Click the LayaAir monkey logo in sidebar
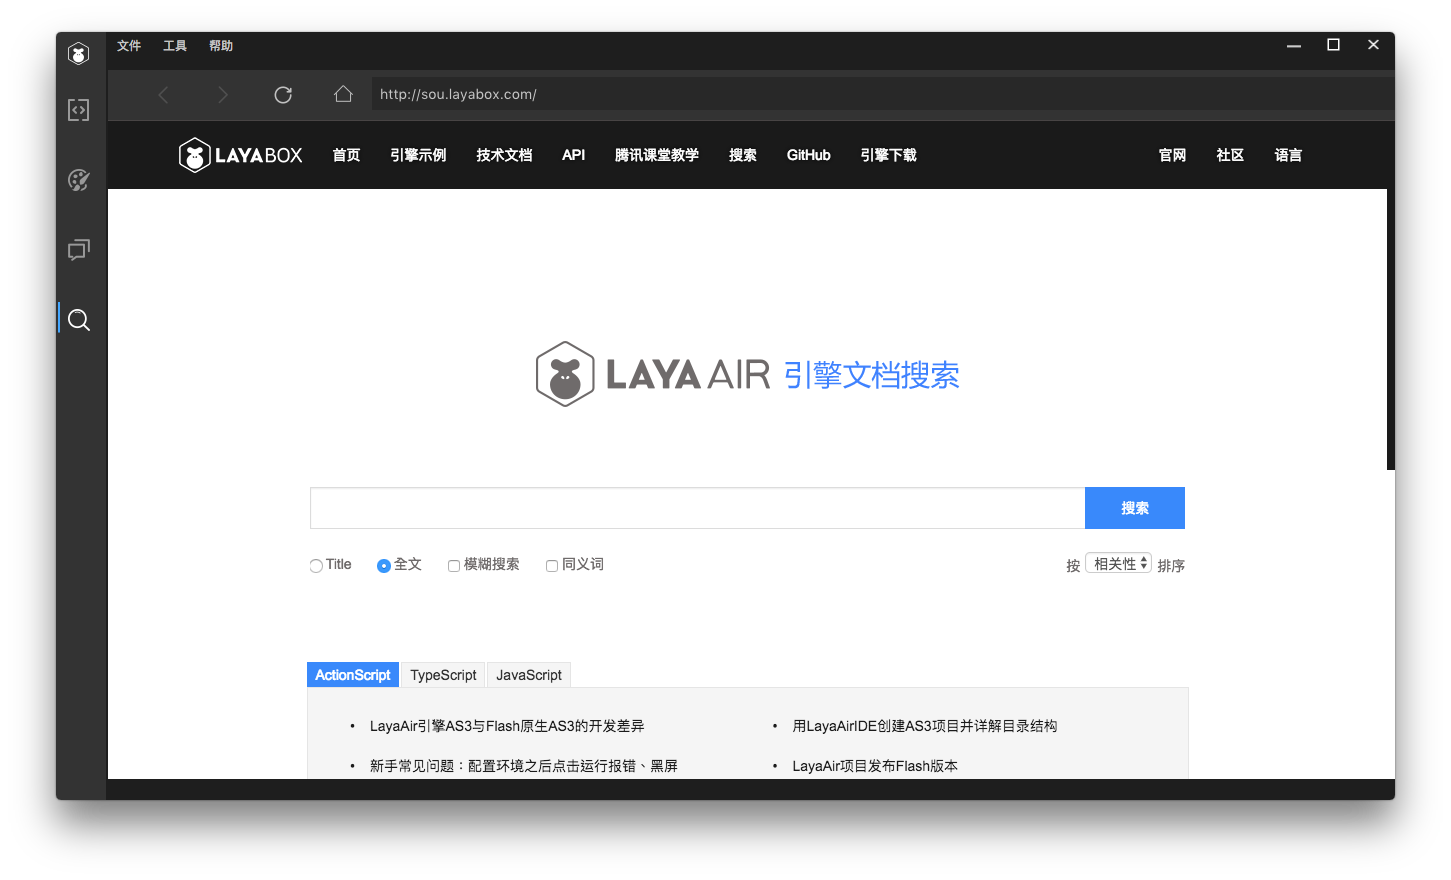1451x880 pixels. click(x=79, y=54)
